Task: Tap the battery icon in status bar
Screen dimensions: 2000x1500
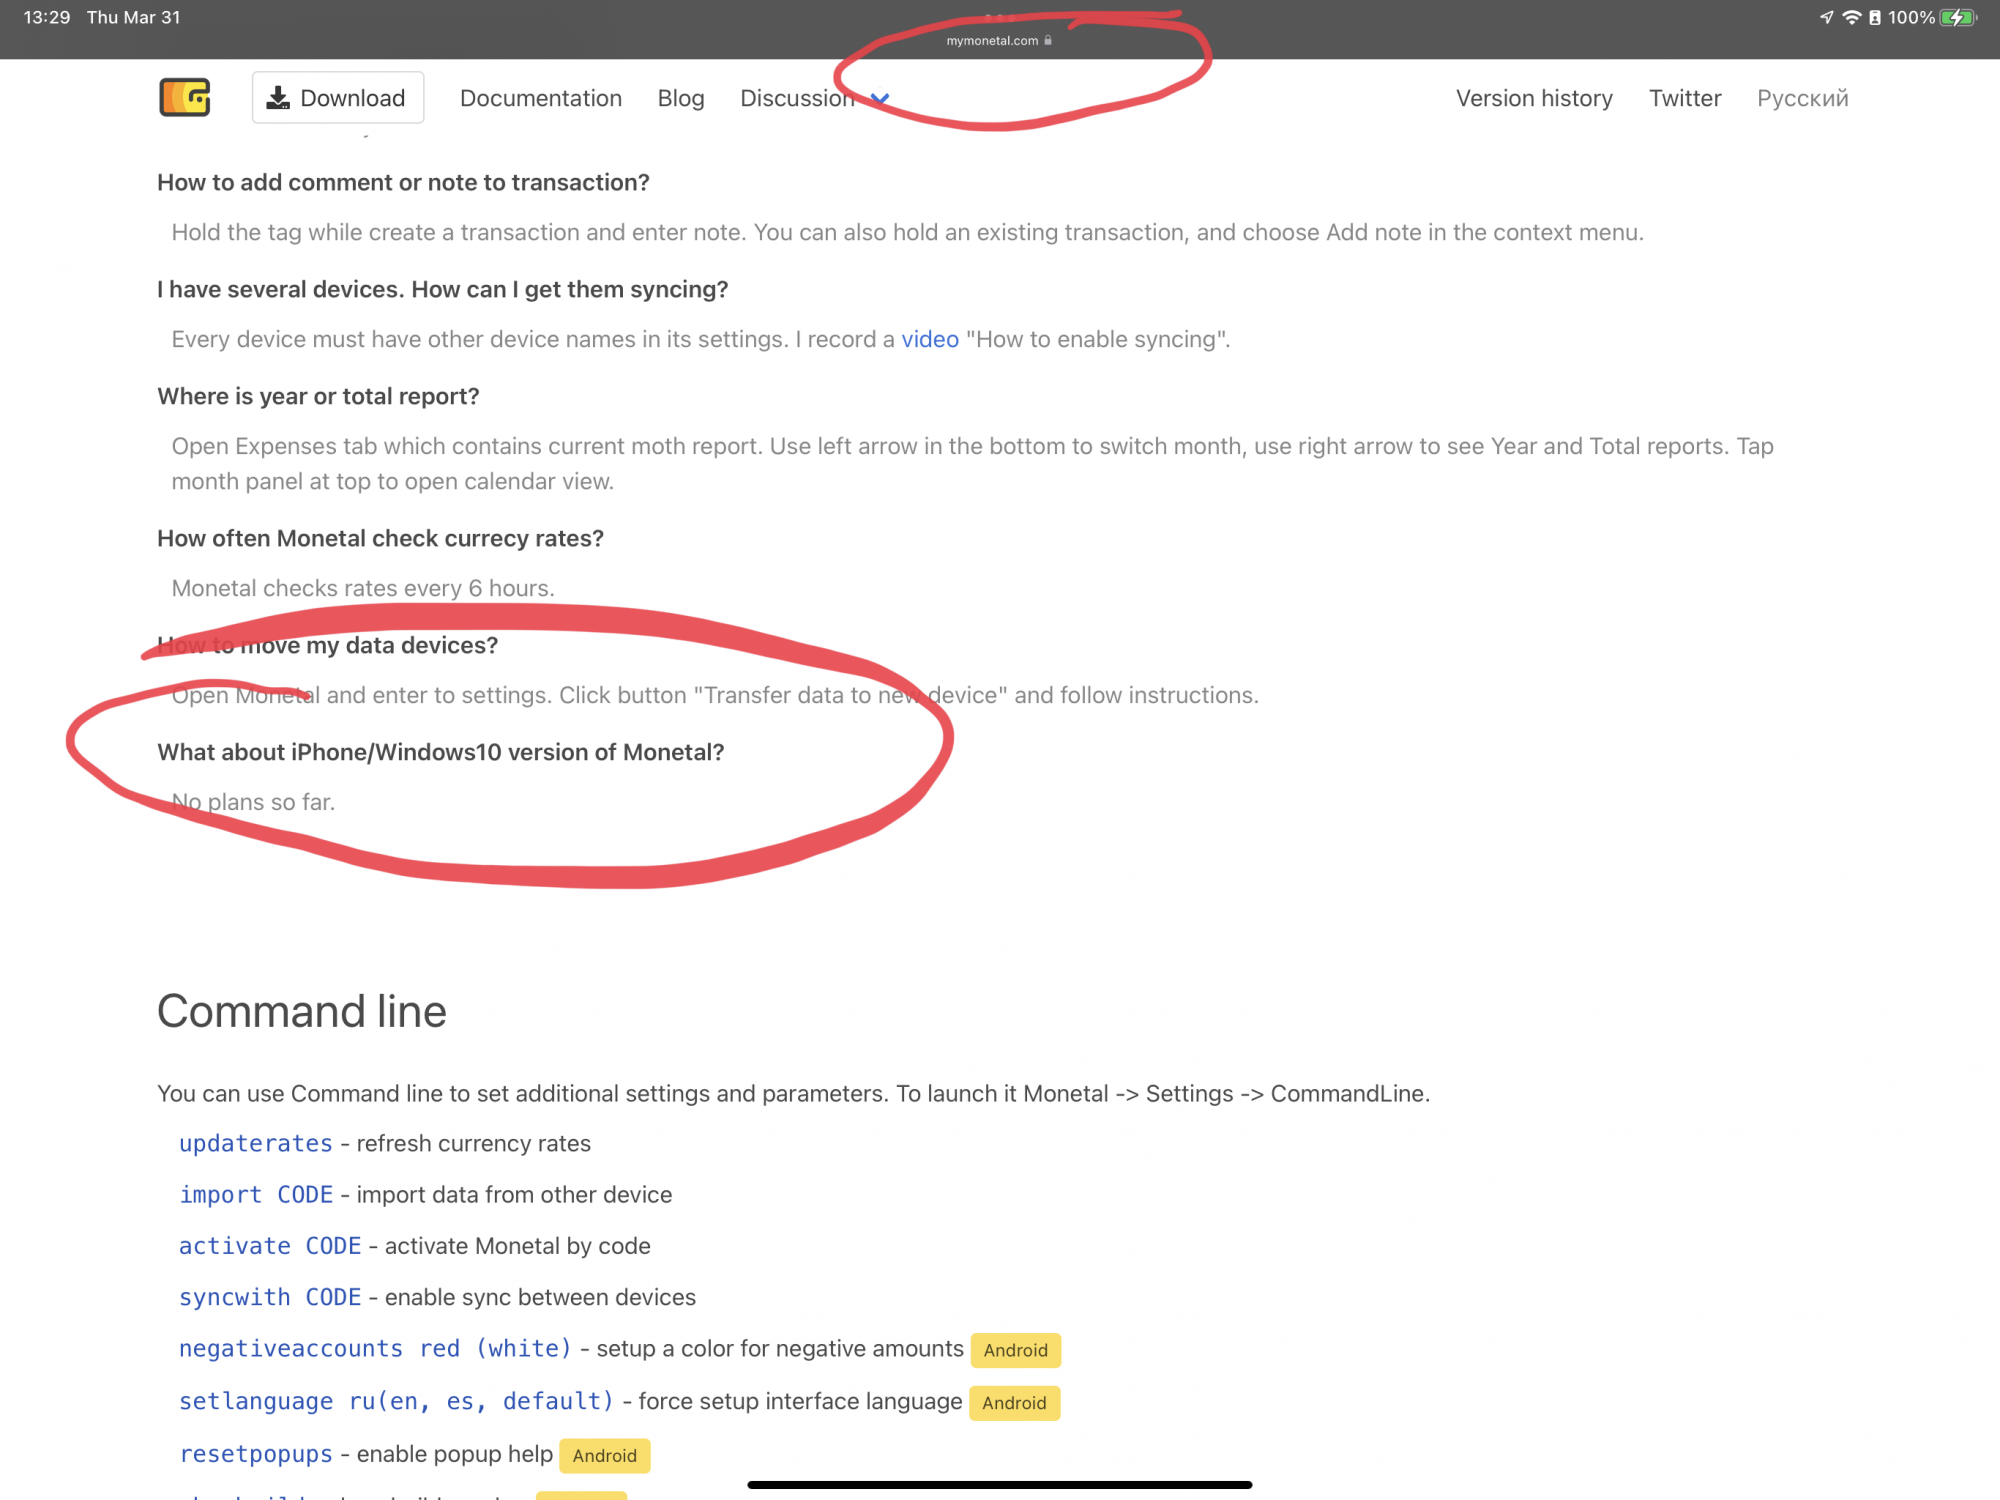Action: [x=1958, y=17]
